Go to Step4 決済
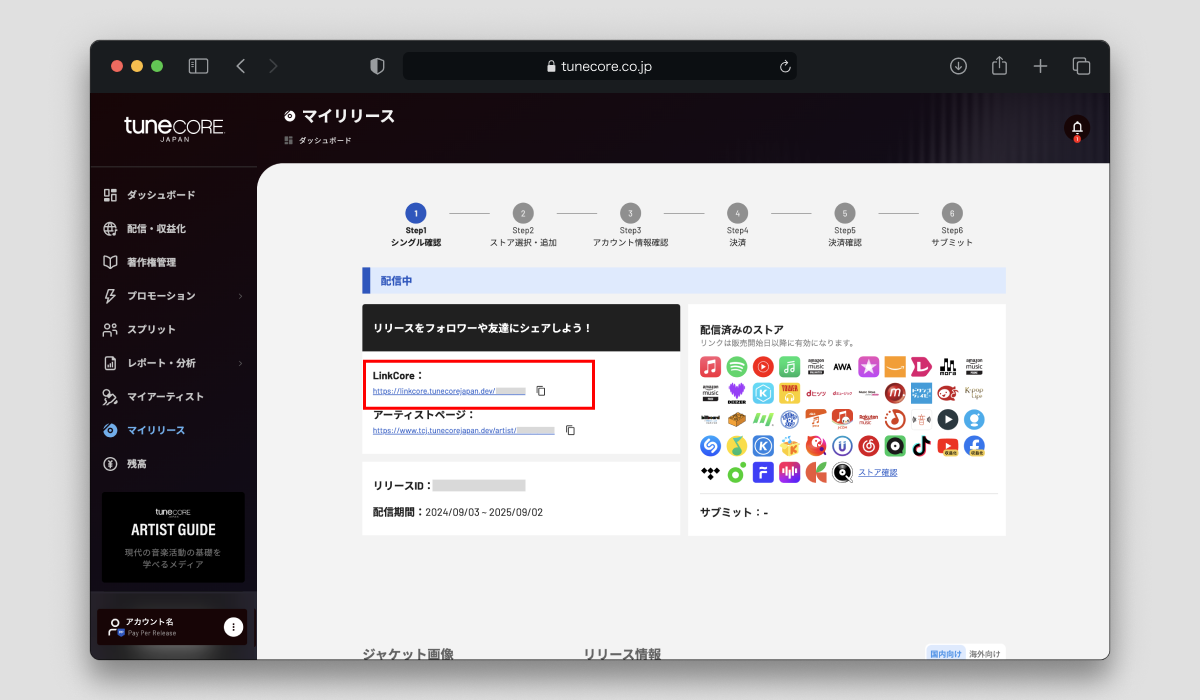Image resolution: width=1200 pixels, height=700 pixels. coord(737,224)
